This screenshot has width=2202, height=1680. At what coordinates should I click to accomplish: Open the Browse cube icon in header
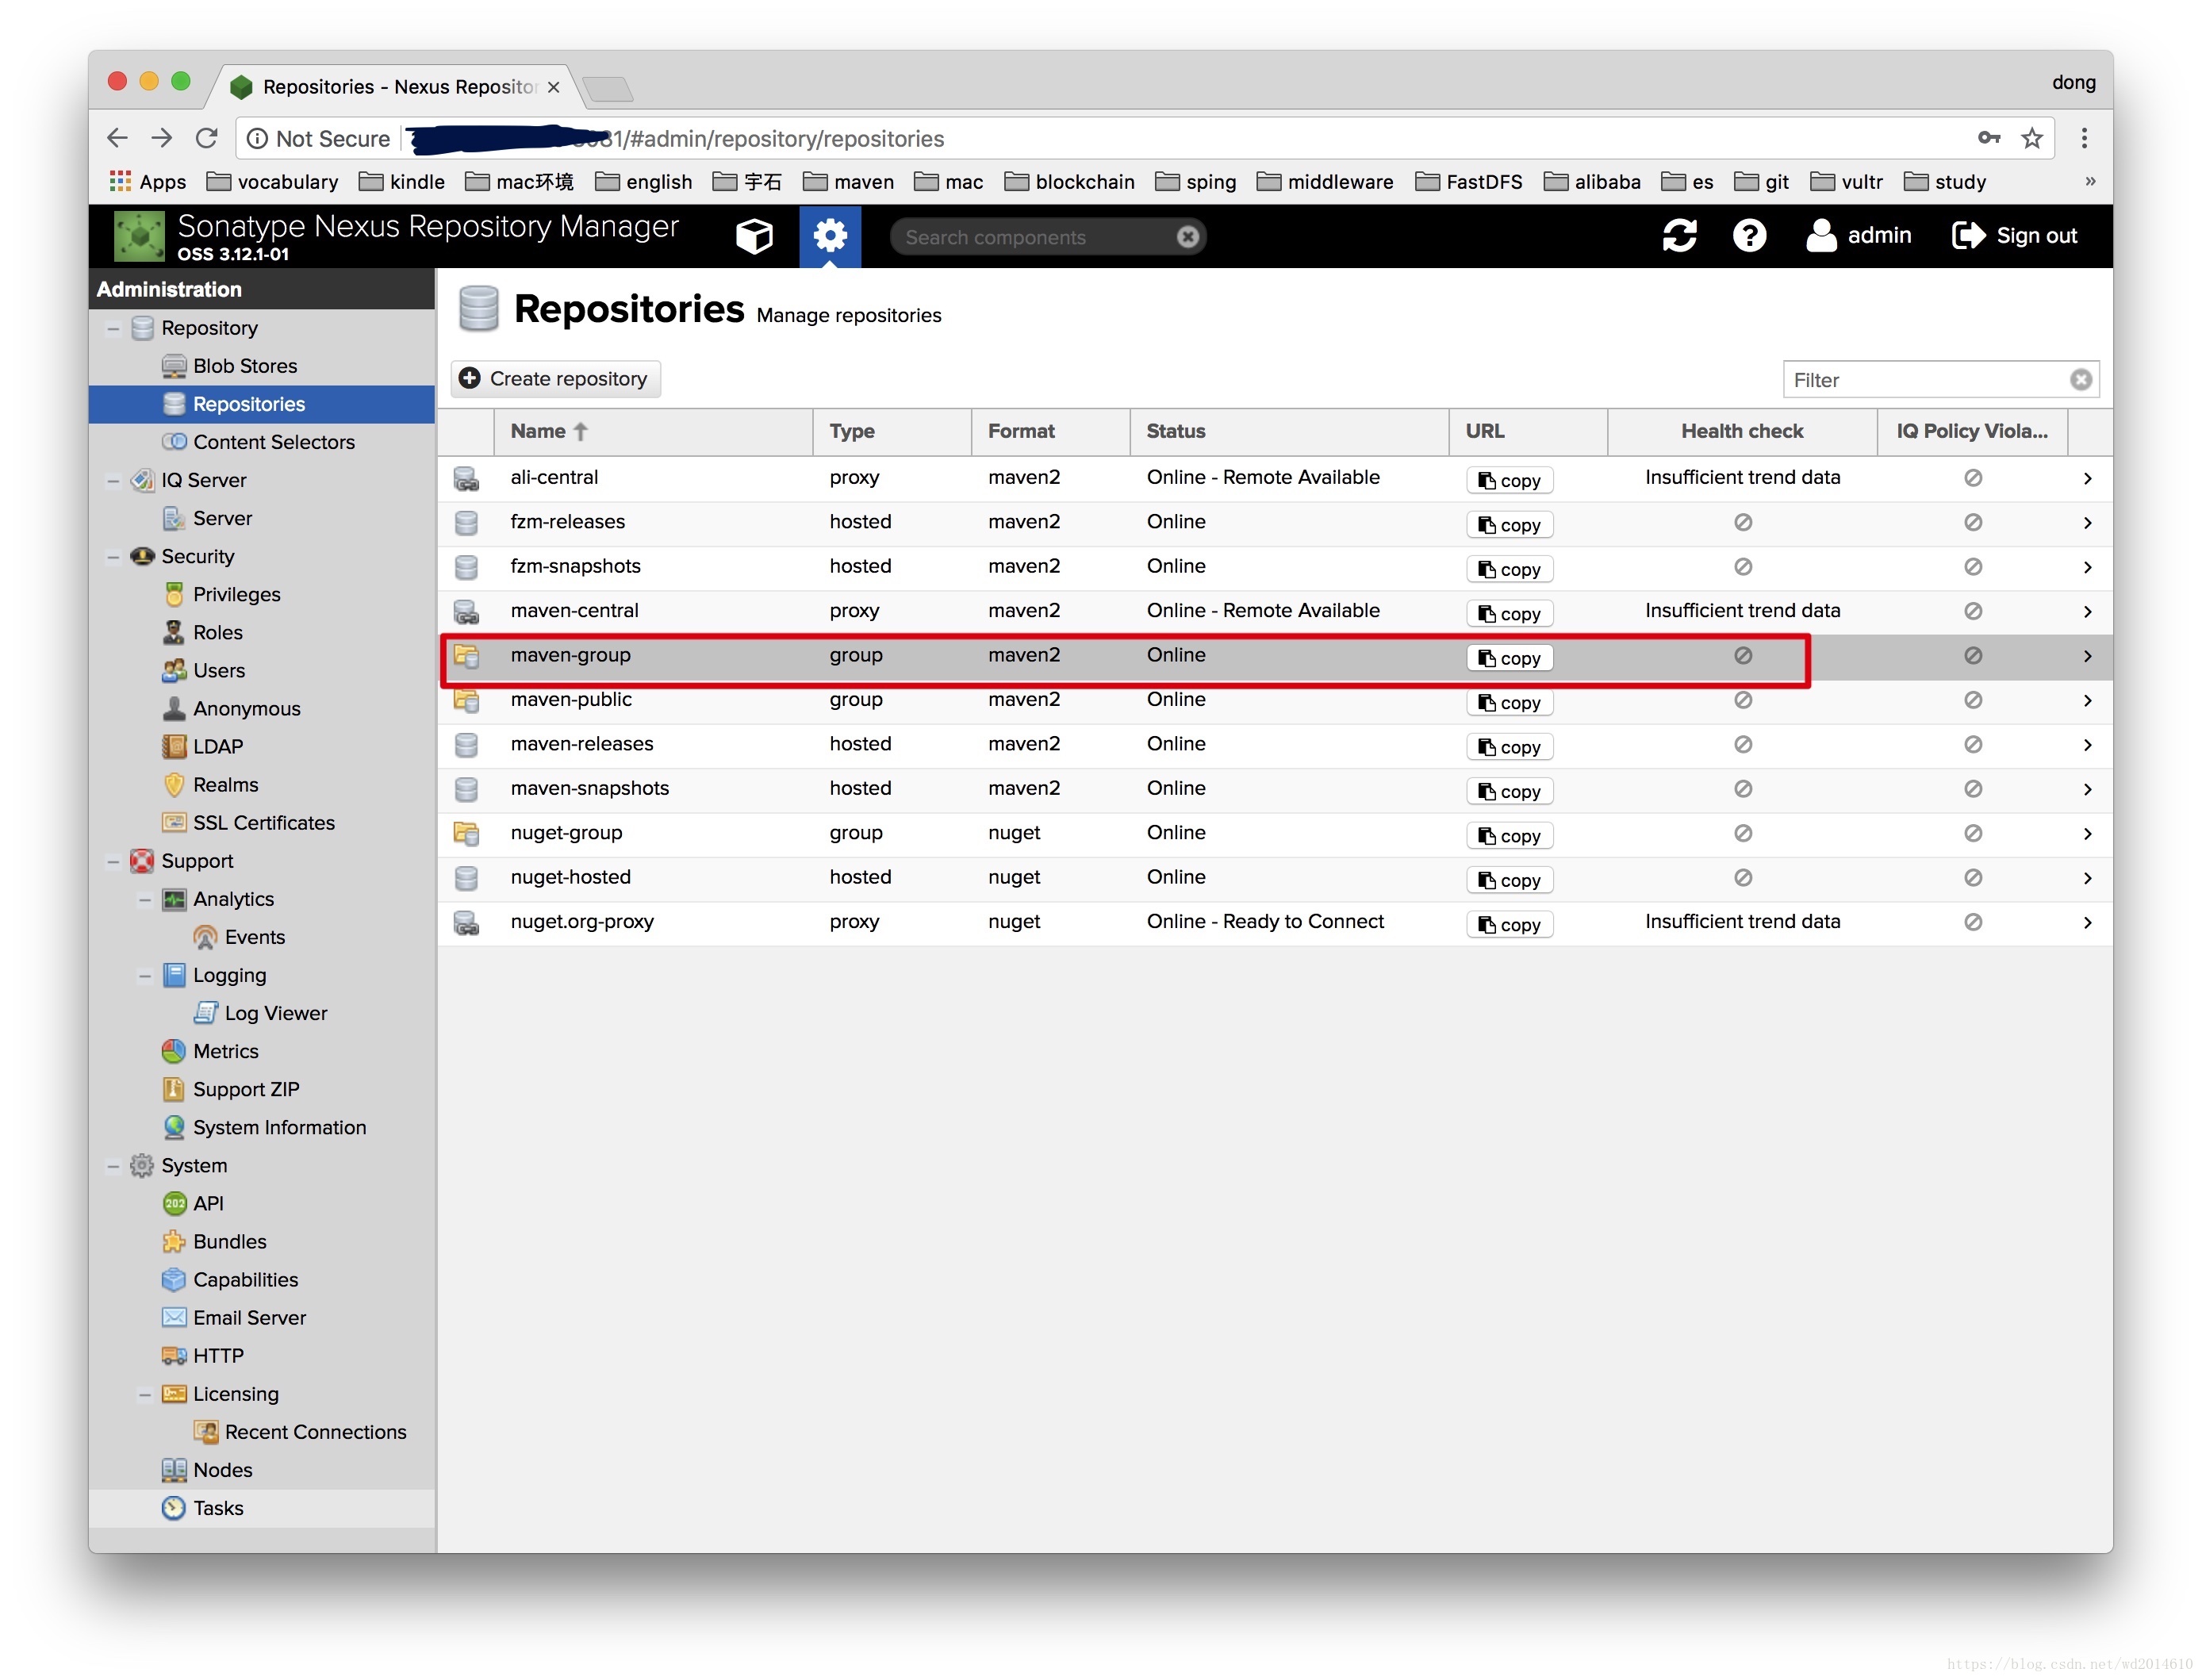pos(754,236)
